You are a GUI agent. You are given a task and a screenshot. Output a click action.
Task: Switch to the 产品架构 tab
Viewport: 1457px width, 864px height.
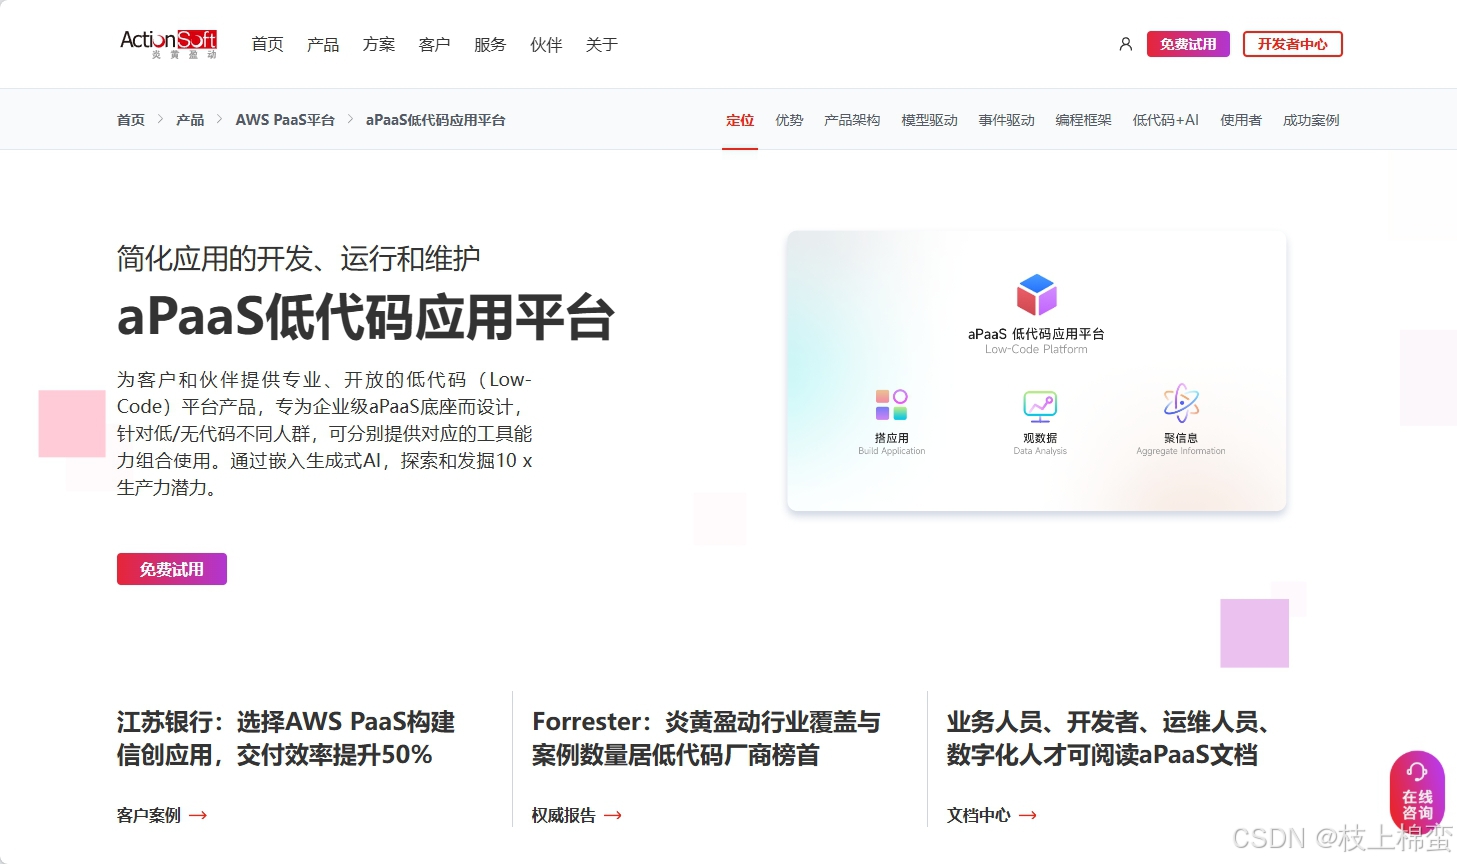(x=852, y=120)
